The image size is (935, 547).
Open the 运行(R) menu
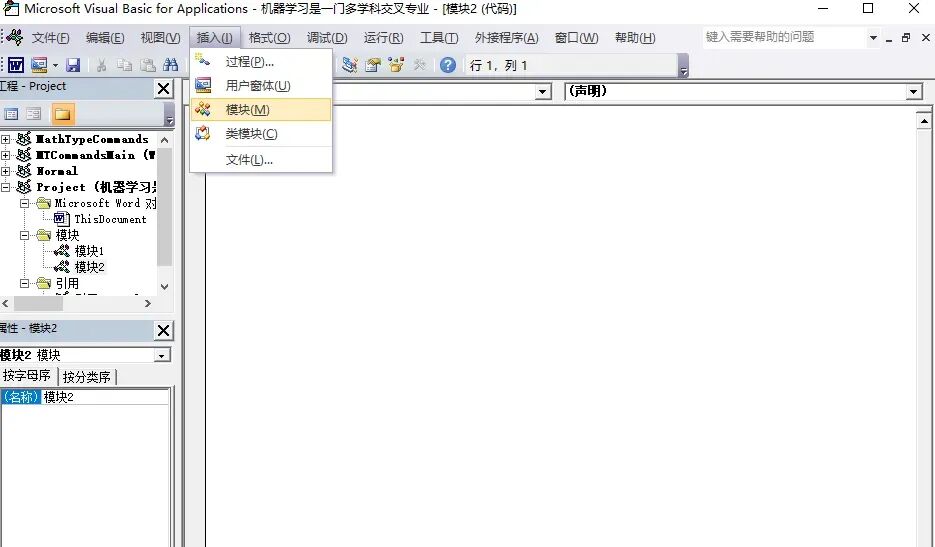(x=383, y=38)
